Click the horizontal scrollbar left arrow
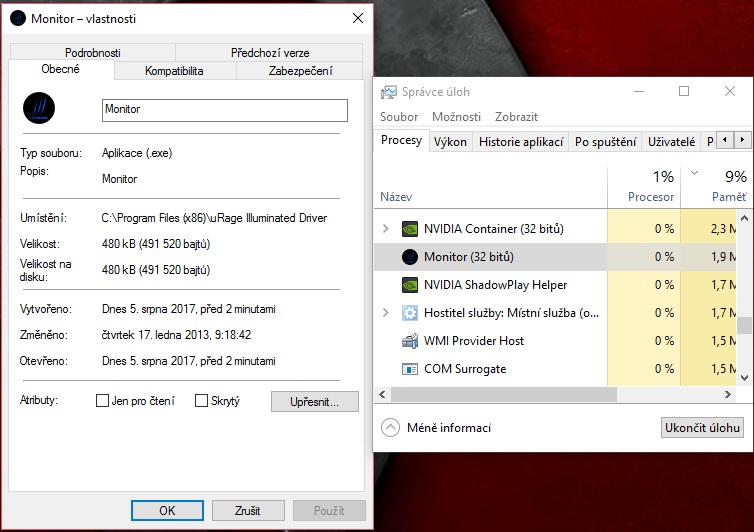Viewport: 754px width, 532px height. (383, 395)
